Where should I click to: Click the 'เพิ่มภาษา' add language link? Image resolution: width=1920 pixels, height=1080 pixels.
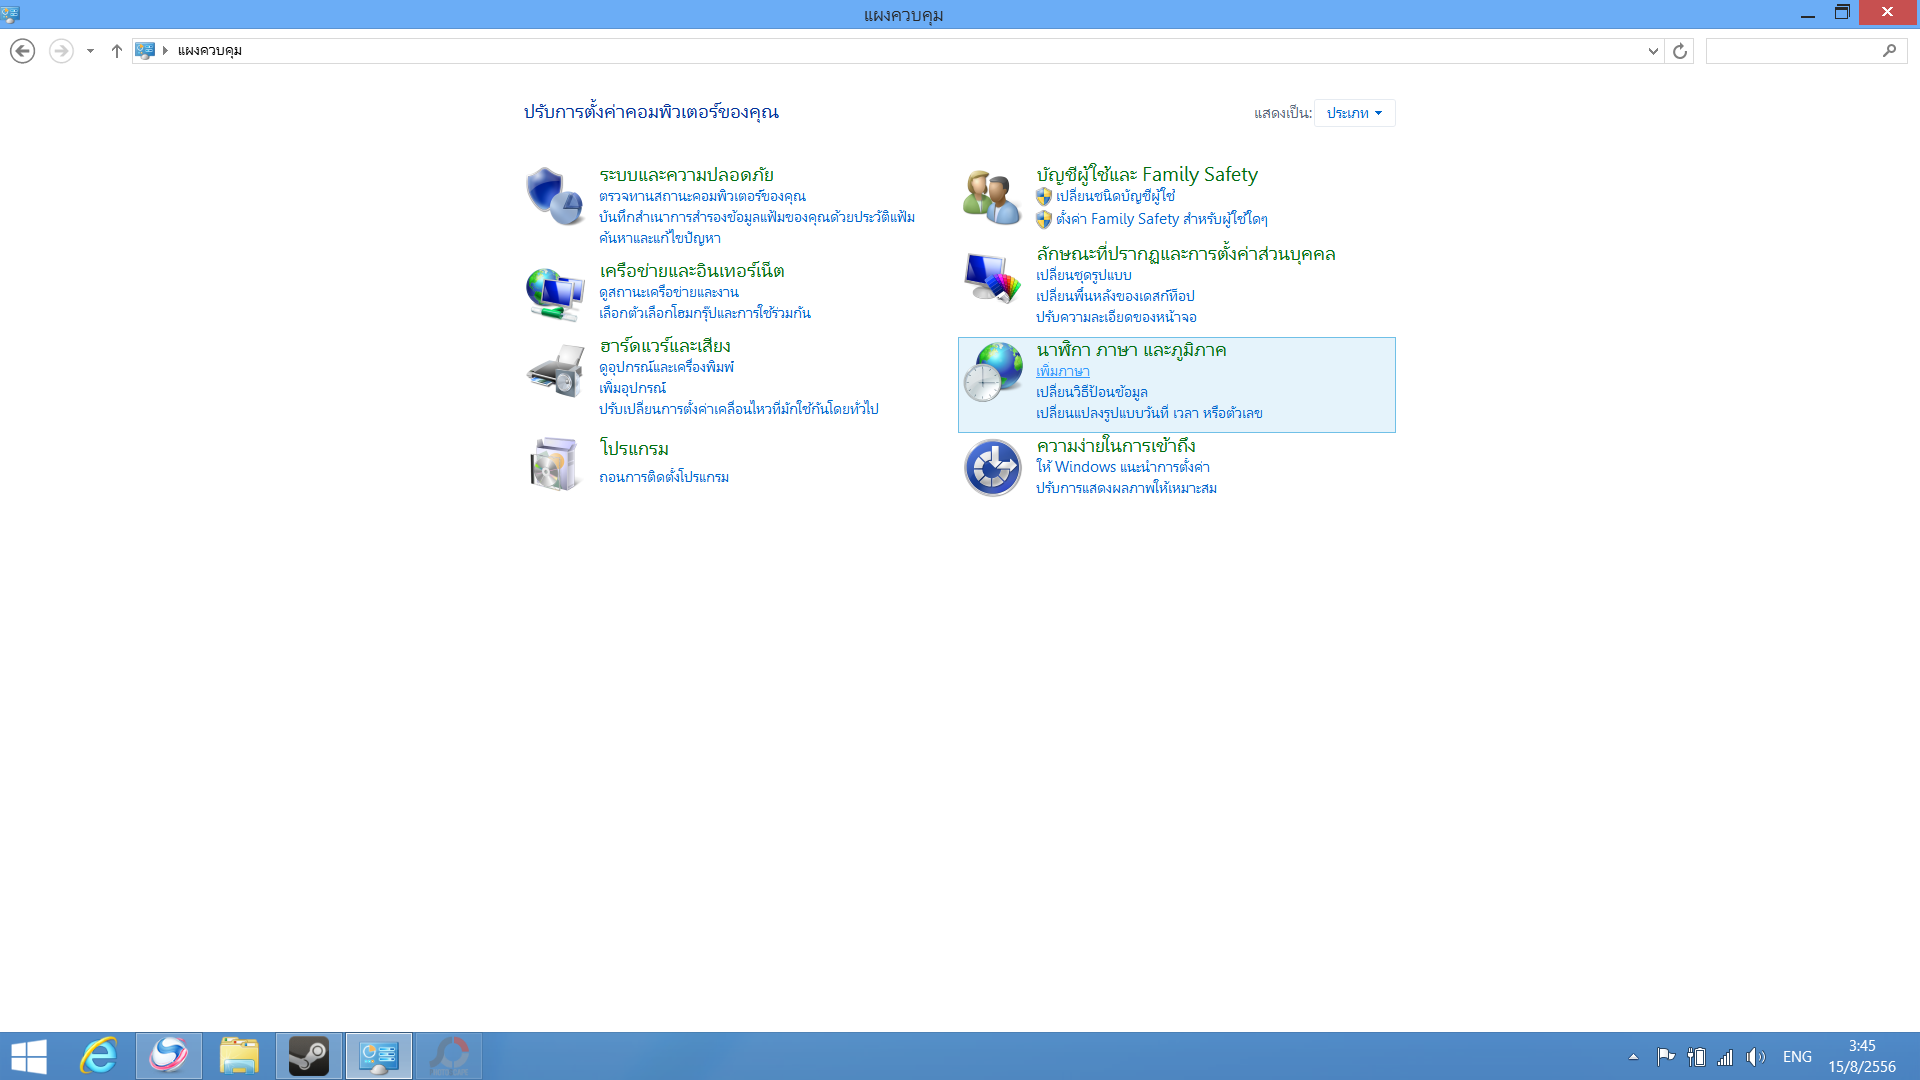point(1062,371)
